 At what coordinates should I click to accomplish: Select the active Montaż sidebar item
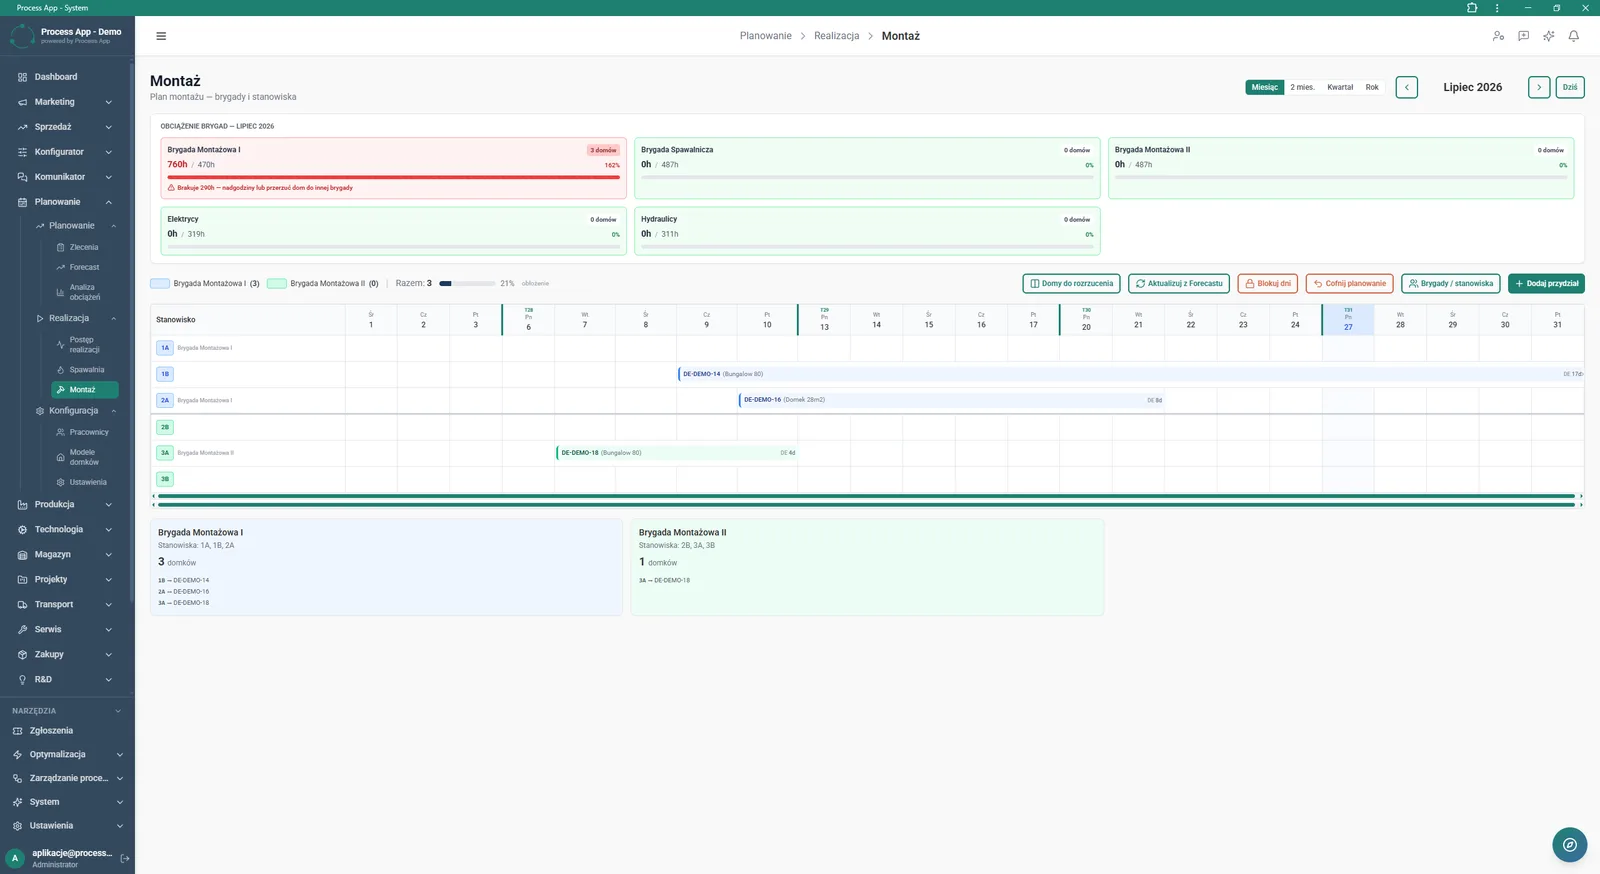pos(85,390)
